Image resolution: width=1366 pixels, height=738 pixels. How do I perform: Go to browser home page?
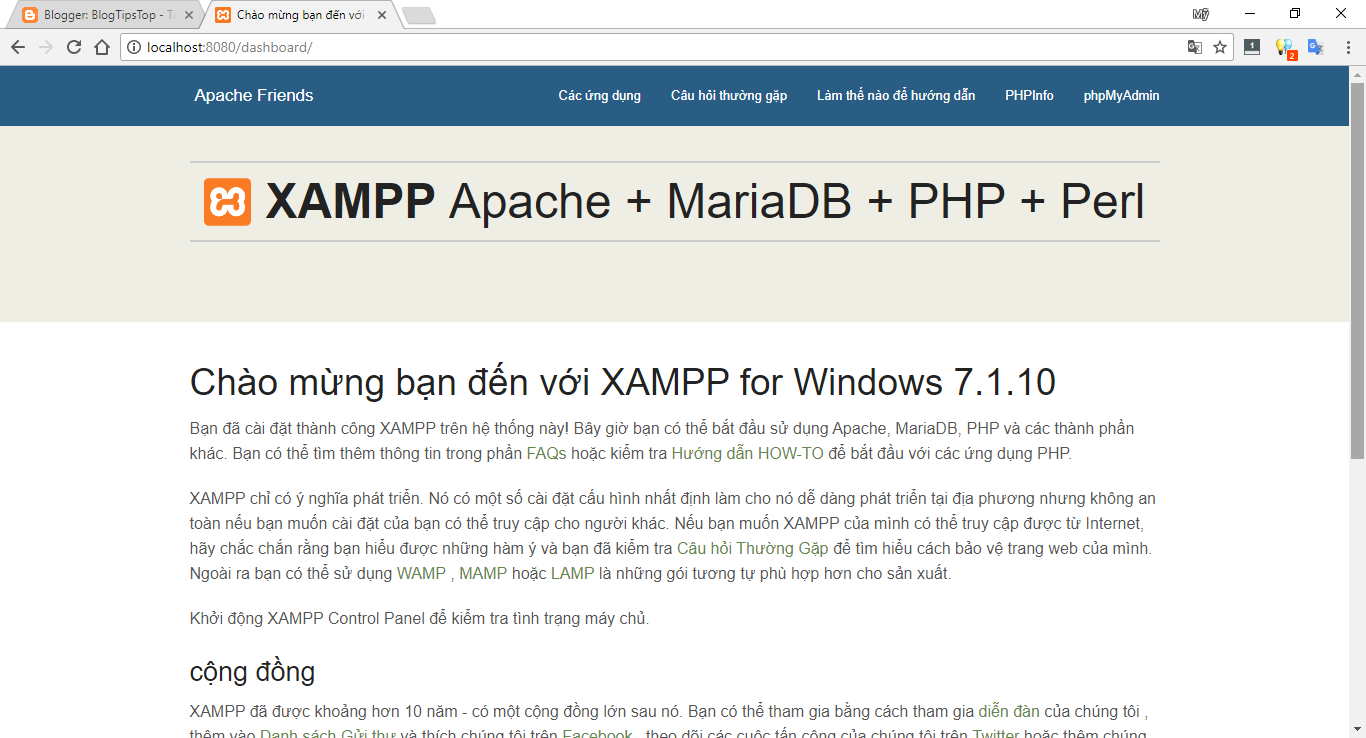click(x=101, y=47)
